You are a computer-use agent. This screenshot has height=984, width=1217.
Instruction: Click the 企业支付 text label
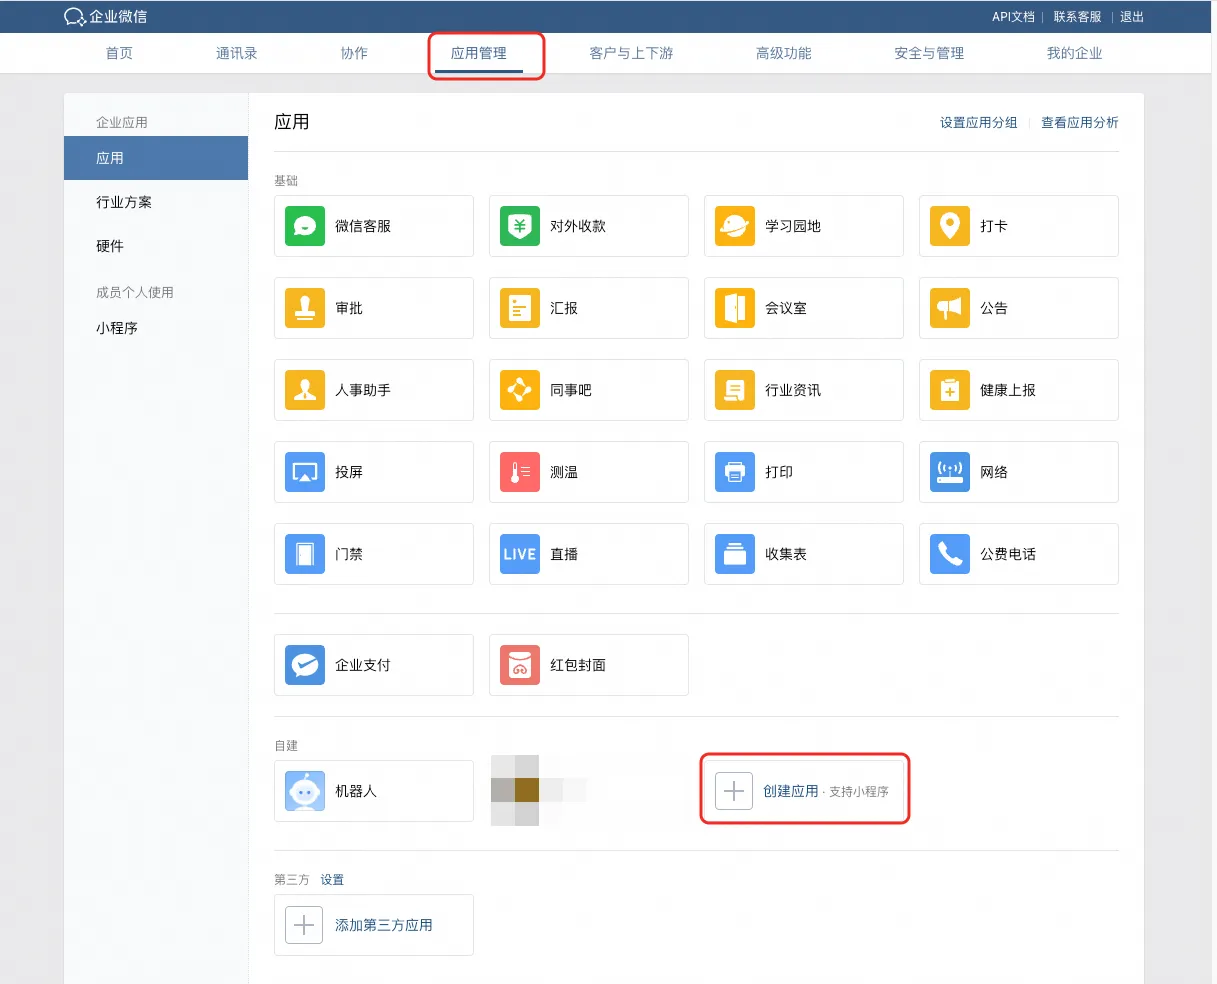coord(363,665)
